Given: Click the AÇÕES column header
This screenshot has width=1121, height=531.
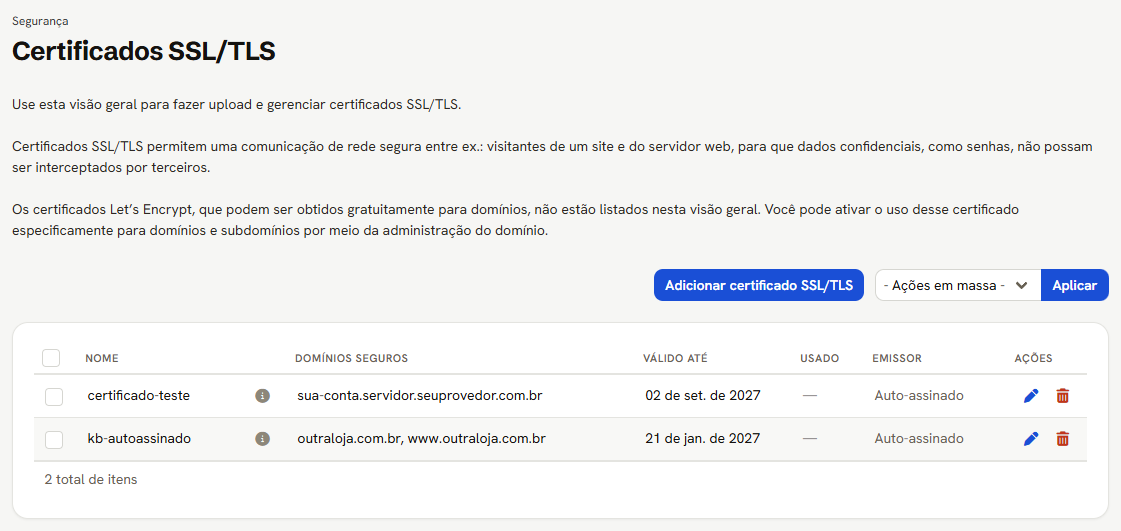Looking at the screenshot, I should point(1033,358).
